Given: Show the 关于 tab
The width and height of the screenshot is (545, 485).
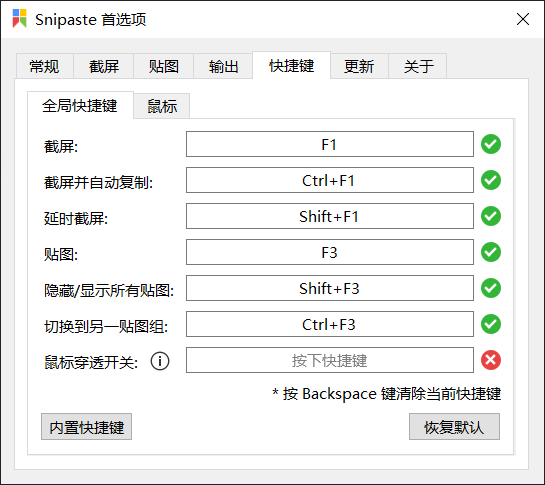Looking at the screenshot, I should (418, 66).
